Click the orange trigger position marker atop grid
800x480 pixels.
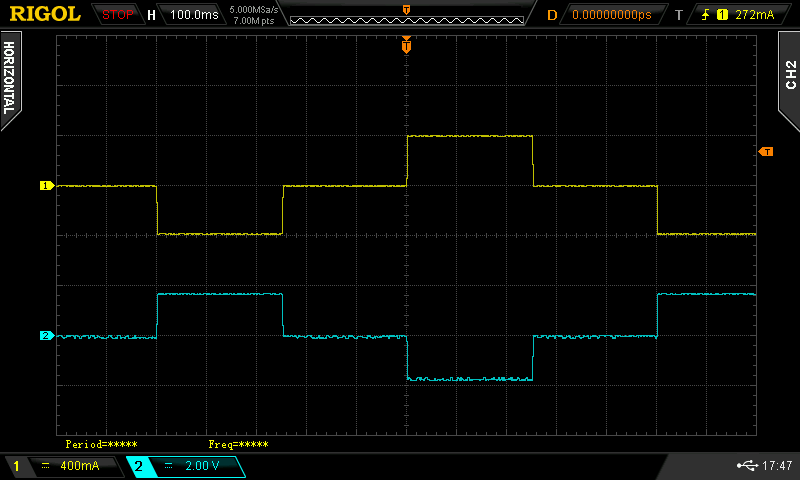coord(406,45)
